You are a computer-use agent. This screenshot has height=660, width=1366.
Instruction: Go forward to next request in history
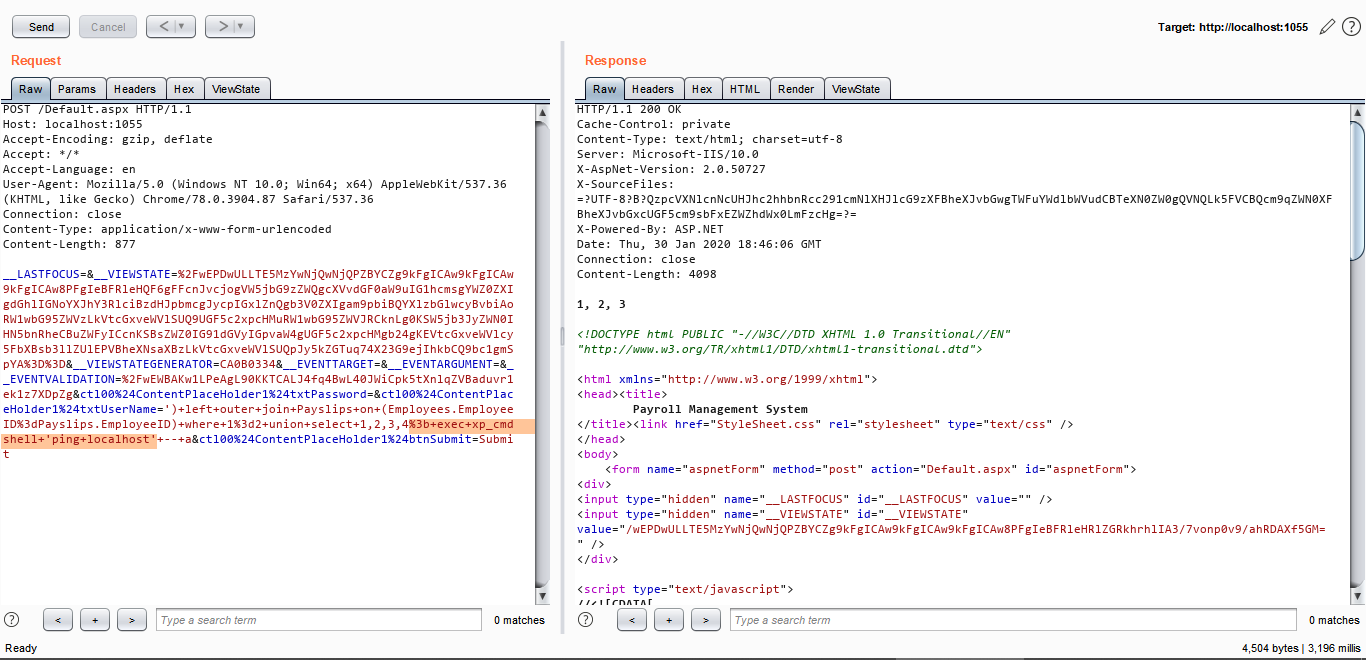[221, 27]
